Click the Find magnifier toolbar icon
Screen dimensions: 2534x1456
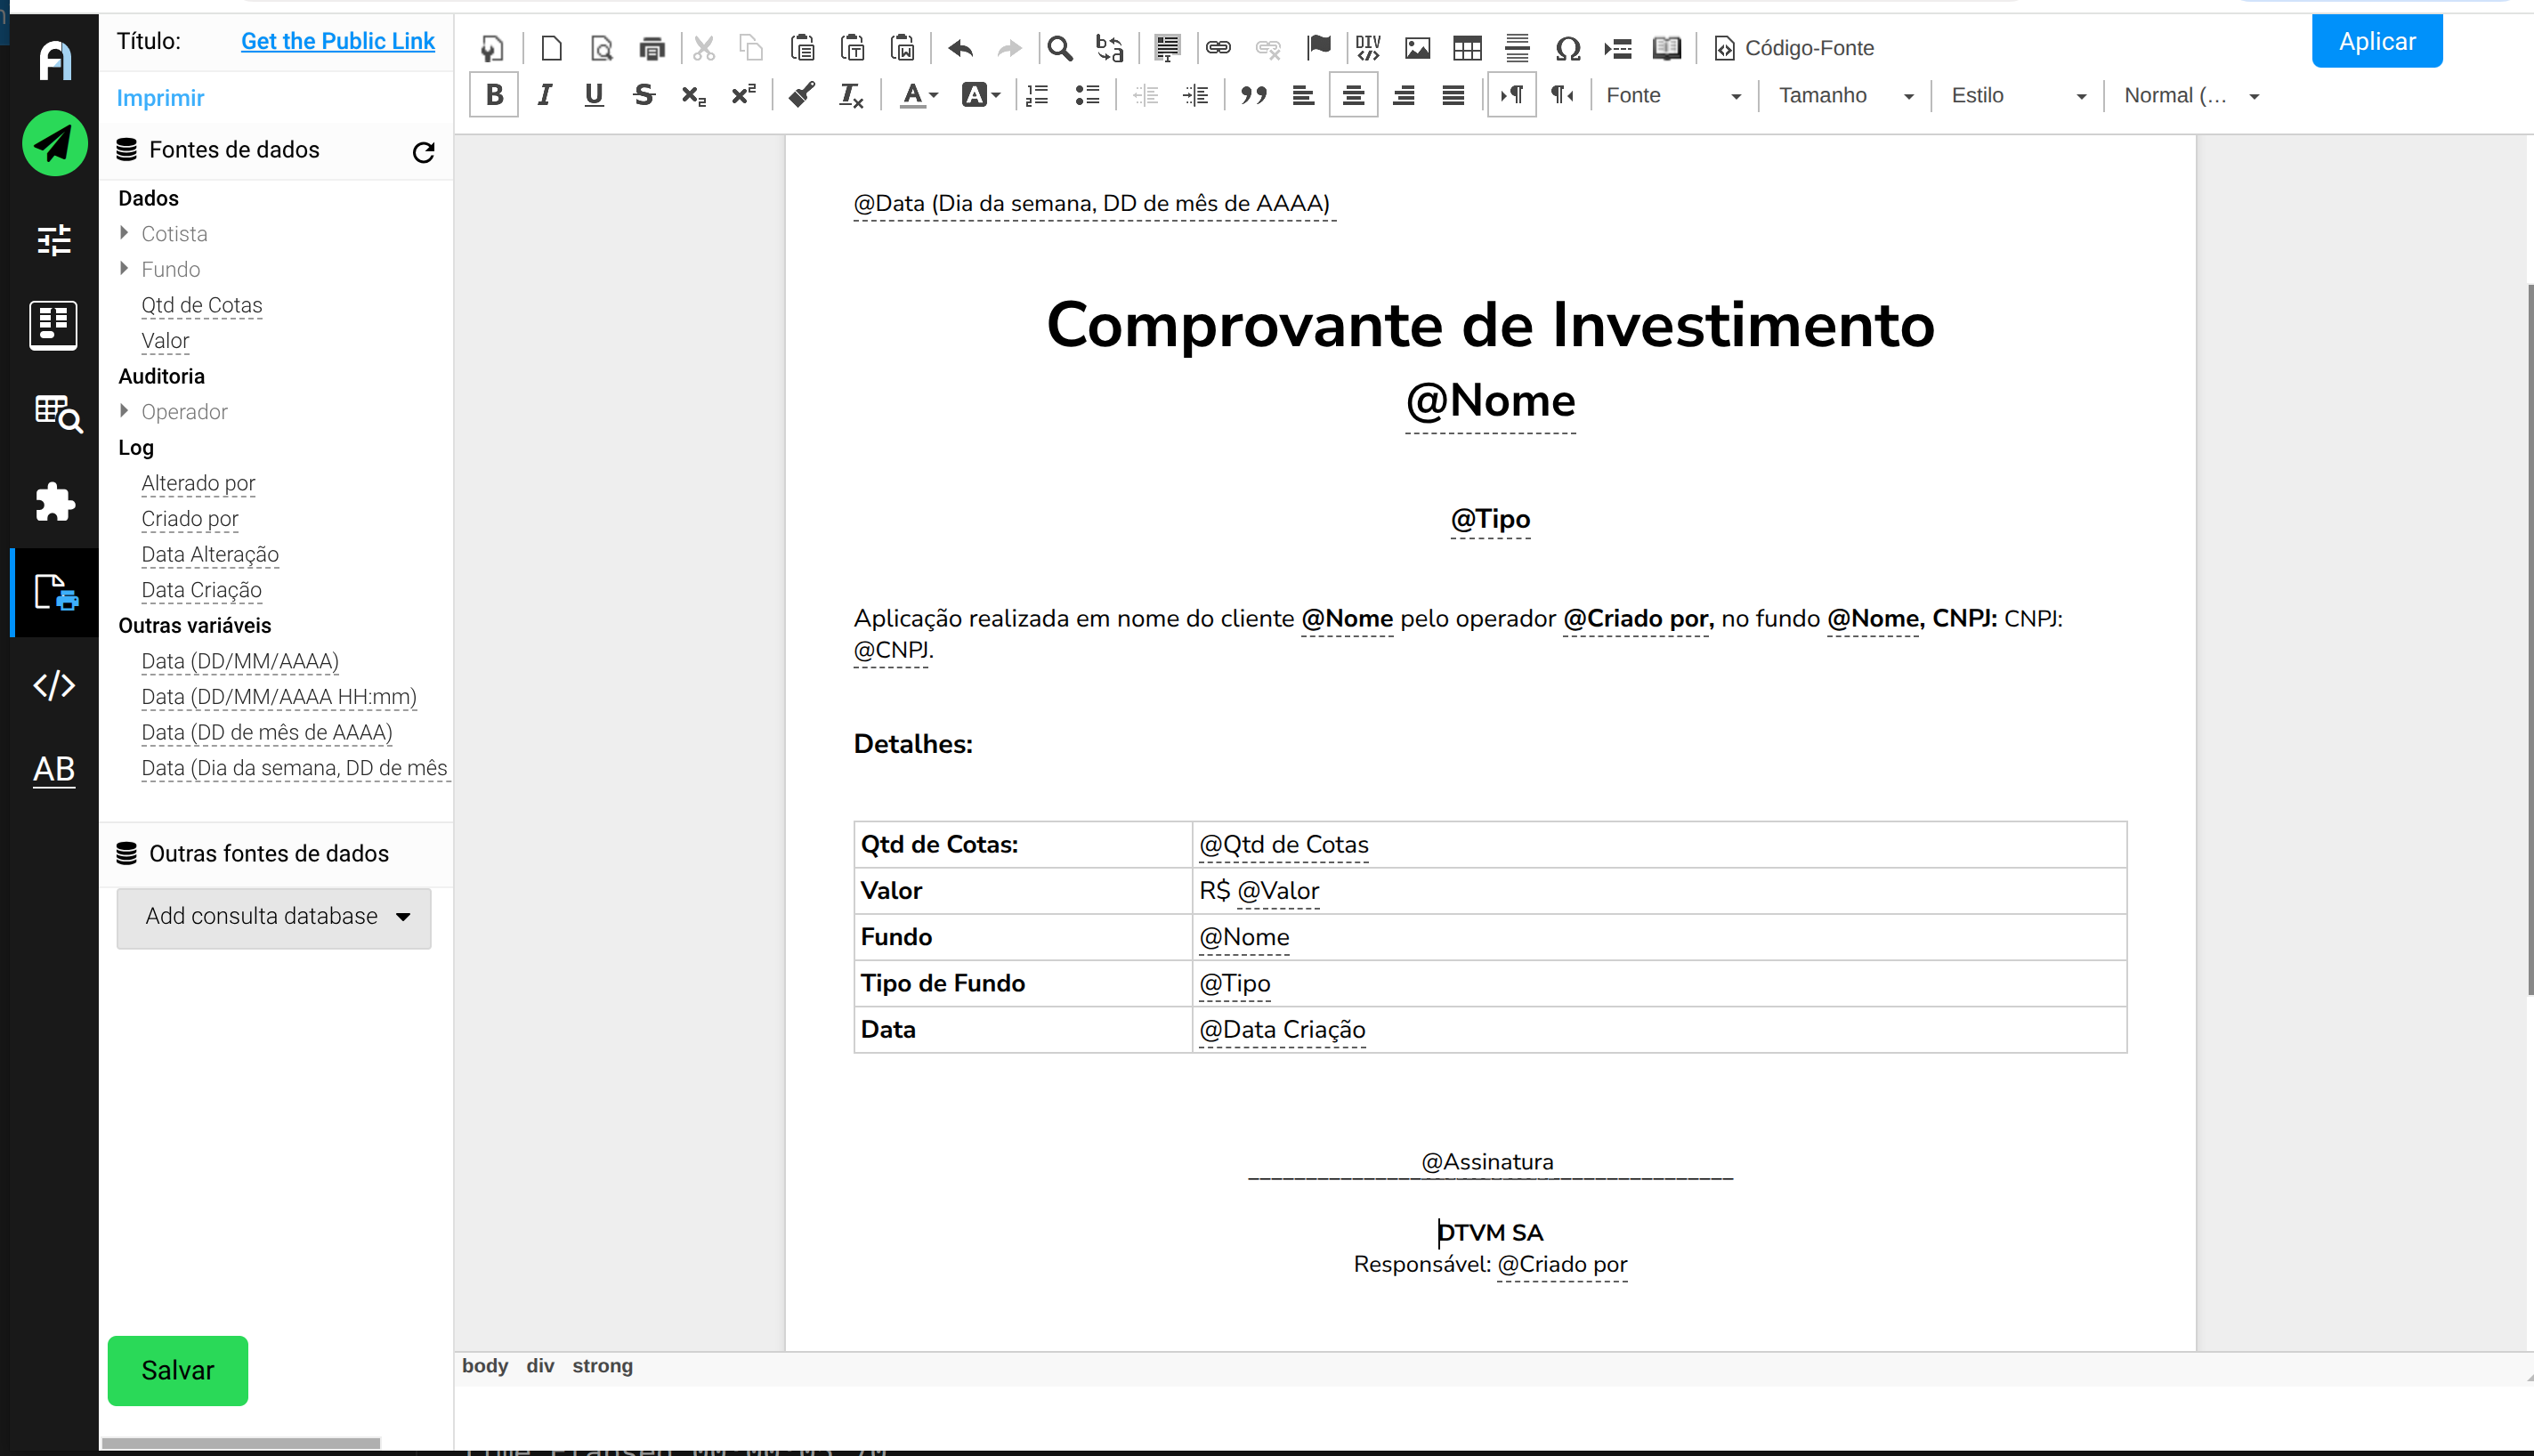(x=1059, y=48)
